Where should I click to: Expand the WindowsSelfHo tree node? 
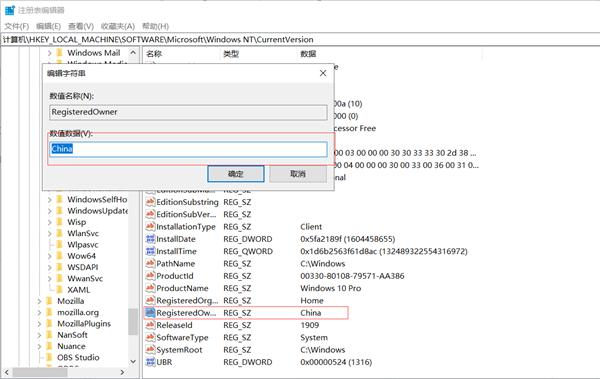coord(50,199)
